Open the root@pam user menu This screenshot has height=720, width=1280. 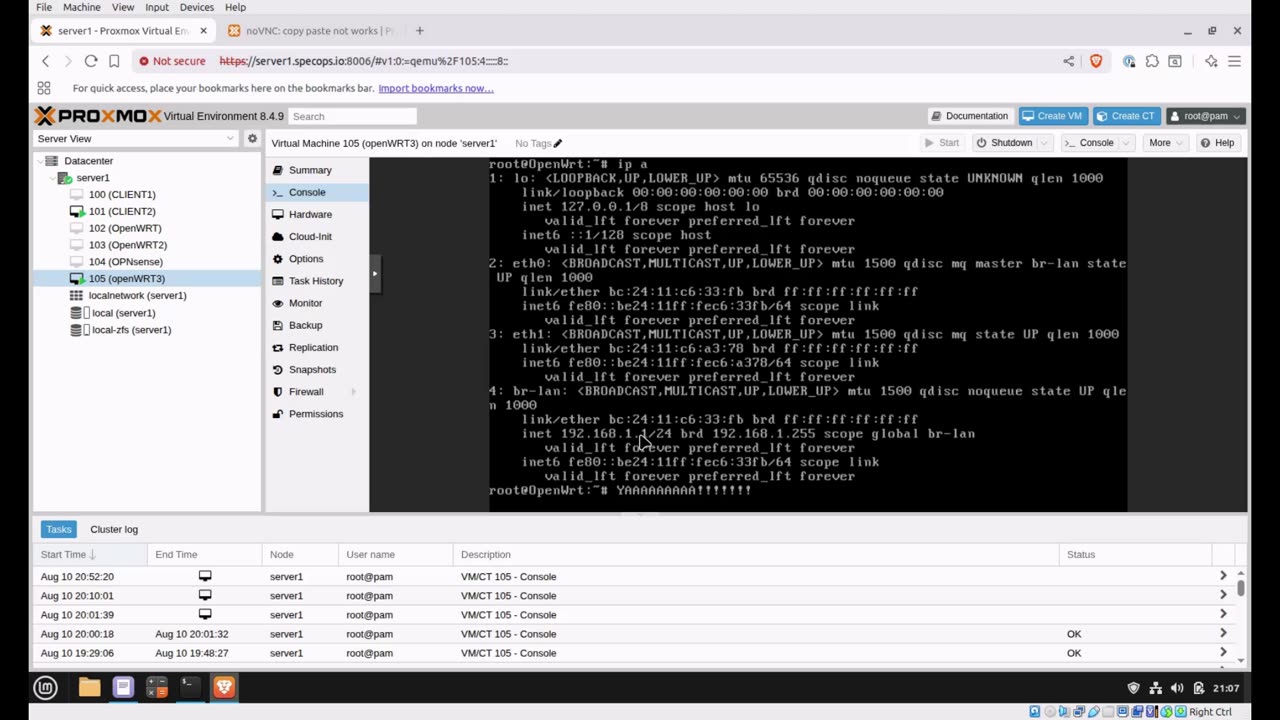[1206, 116]
